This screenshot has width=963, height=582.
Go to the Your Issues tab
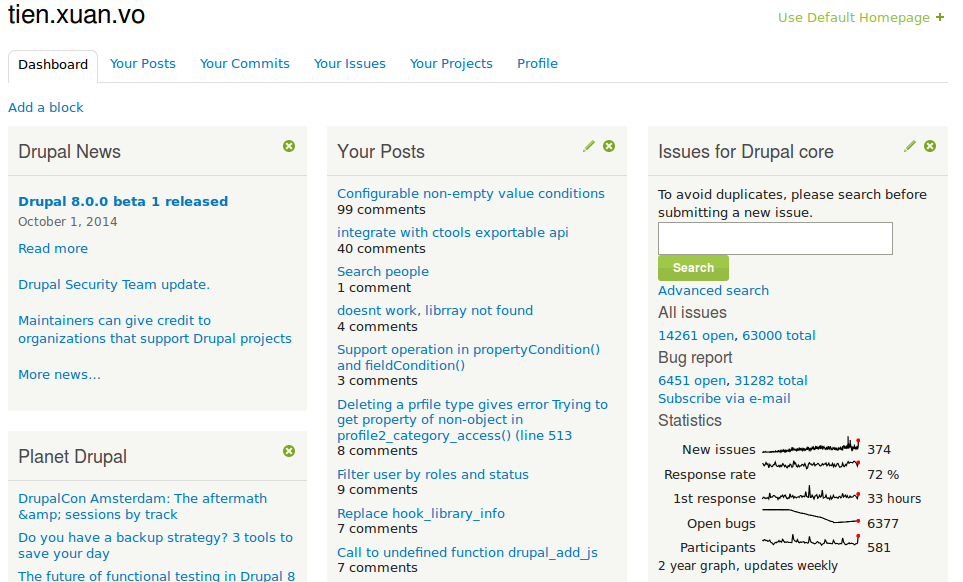click(x=349, y=64)
